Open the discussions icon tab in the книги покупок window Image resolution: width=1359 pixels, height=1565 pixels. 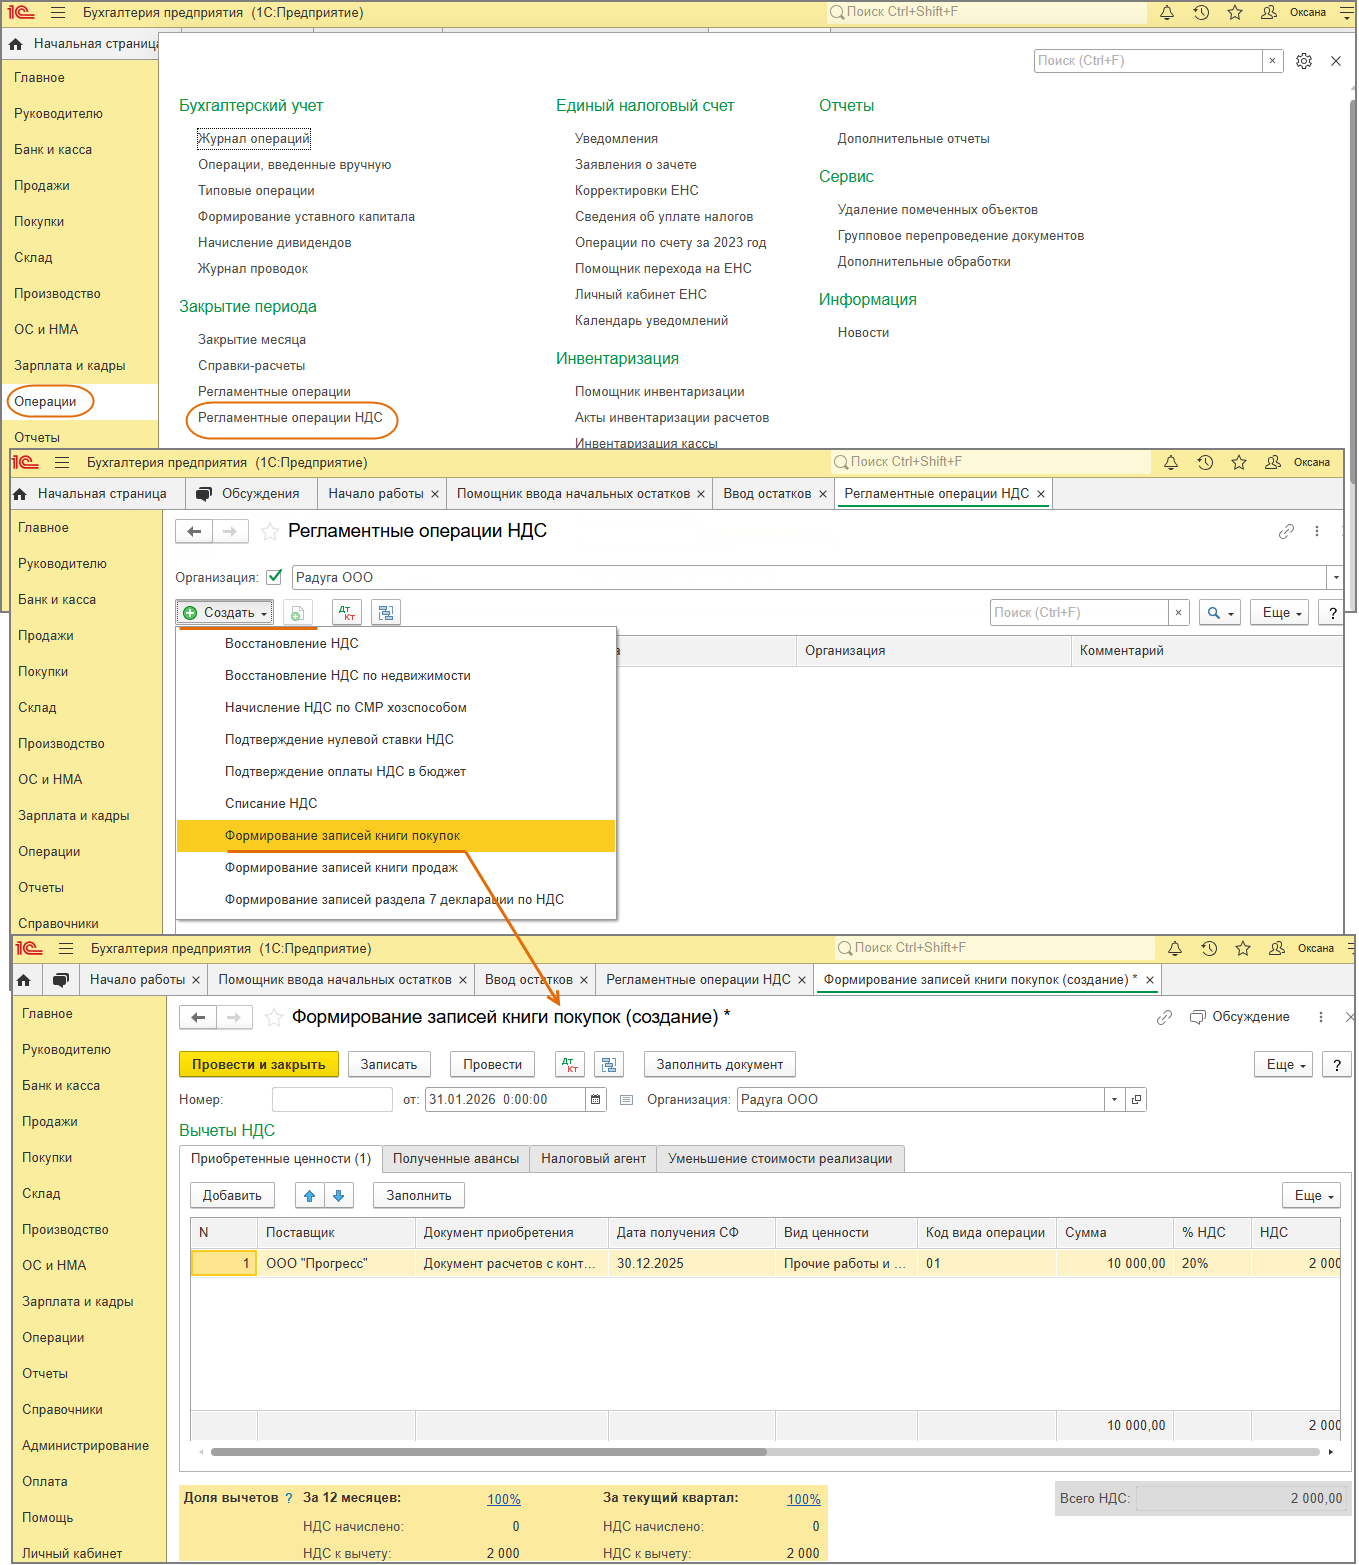point(61,980)
